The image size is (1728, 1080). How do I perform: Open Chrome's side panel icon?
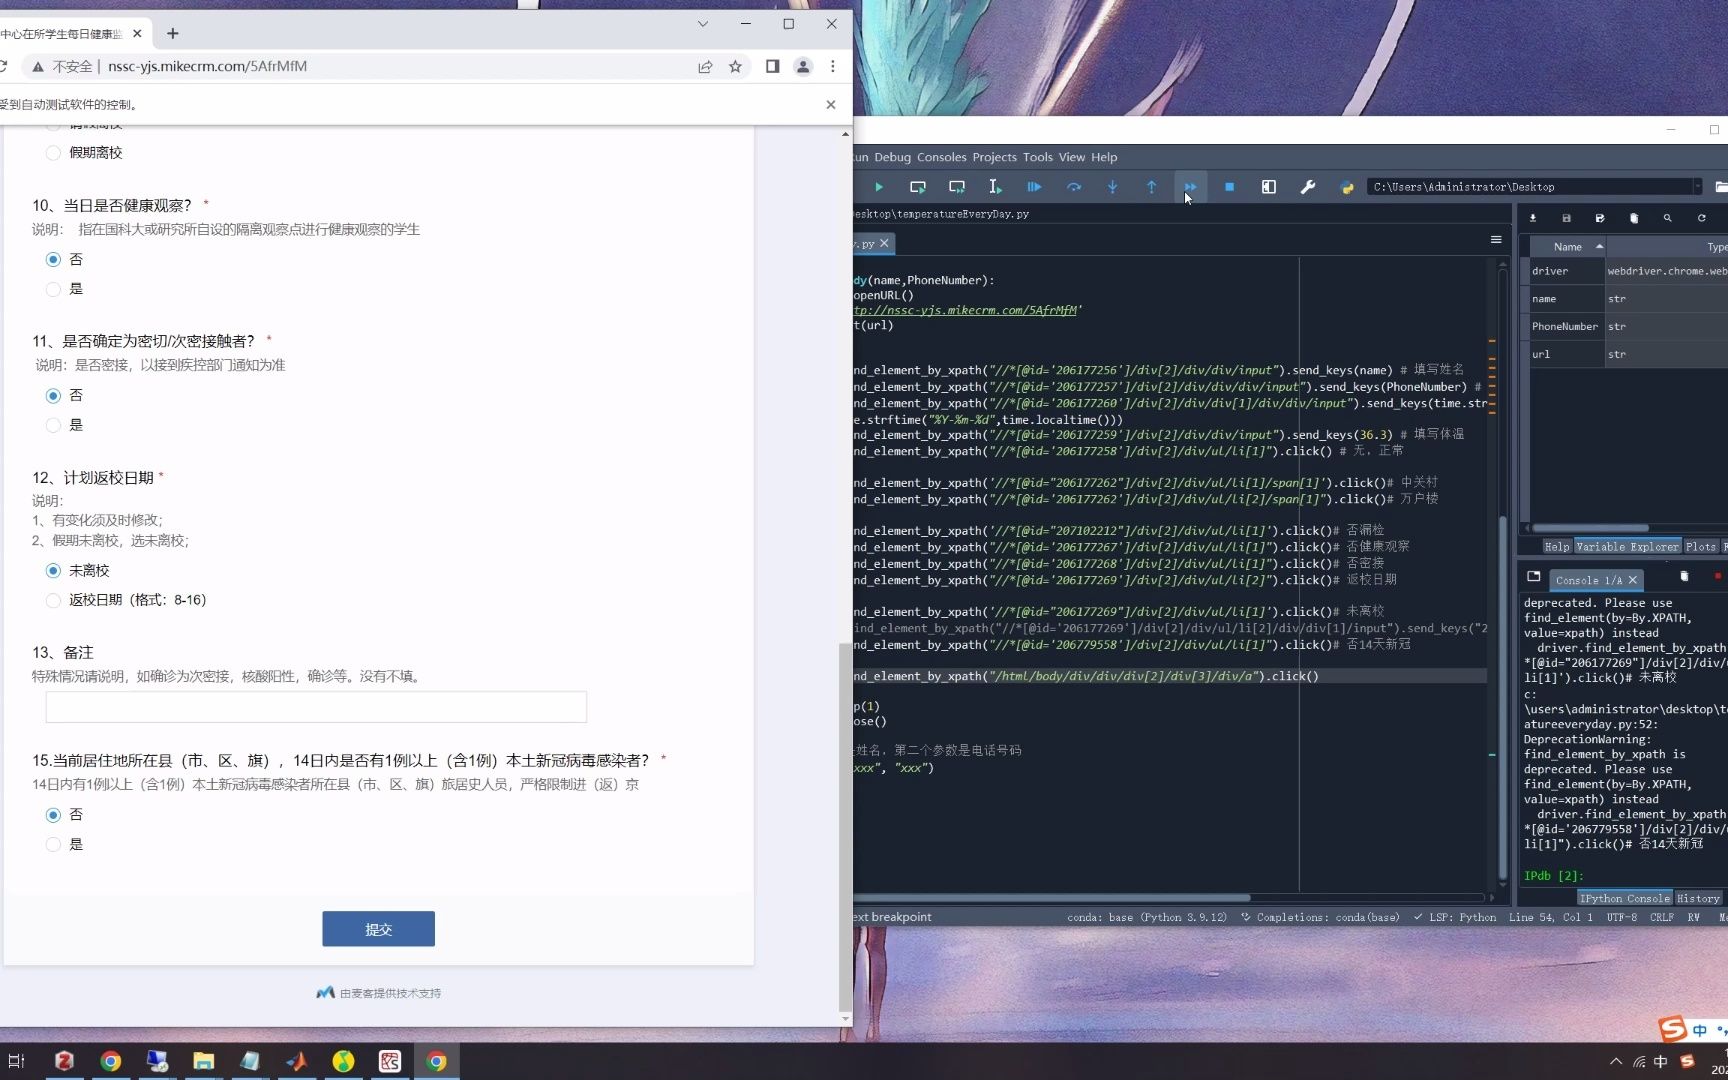(x=772, y=66)
